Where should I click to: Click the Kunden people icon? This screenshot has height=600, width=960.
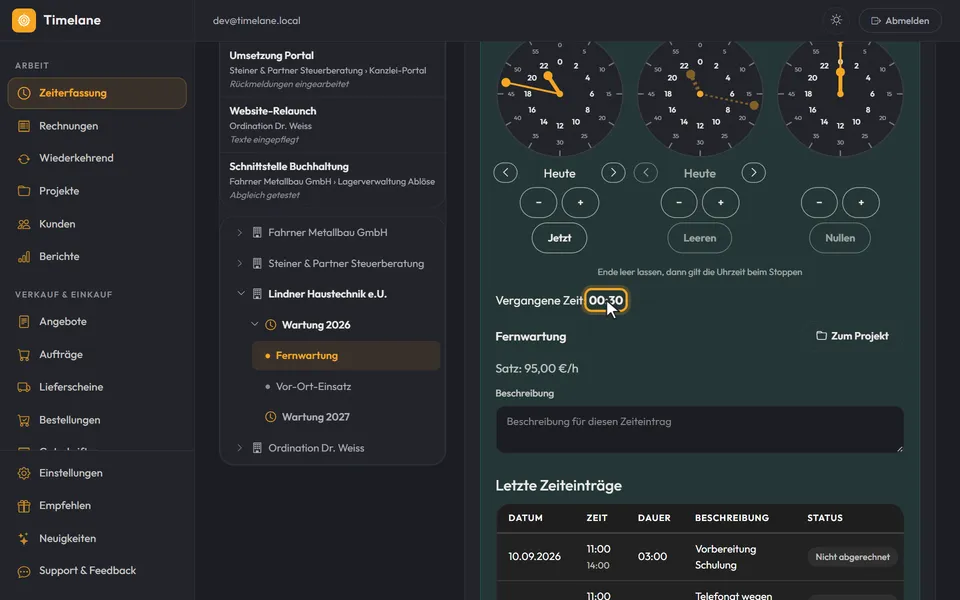point(24,224)
